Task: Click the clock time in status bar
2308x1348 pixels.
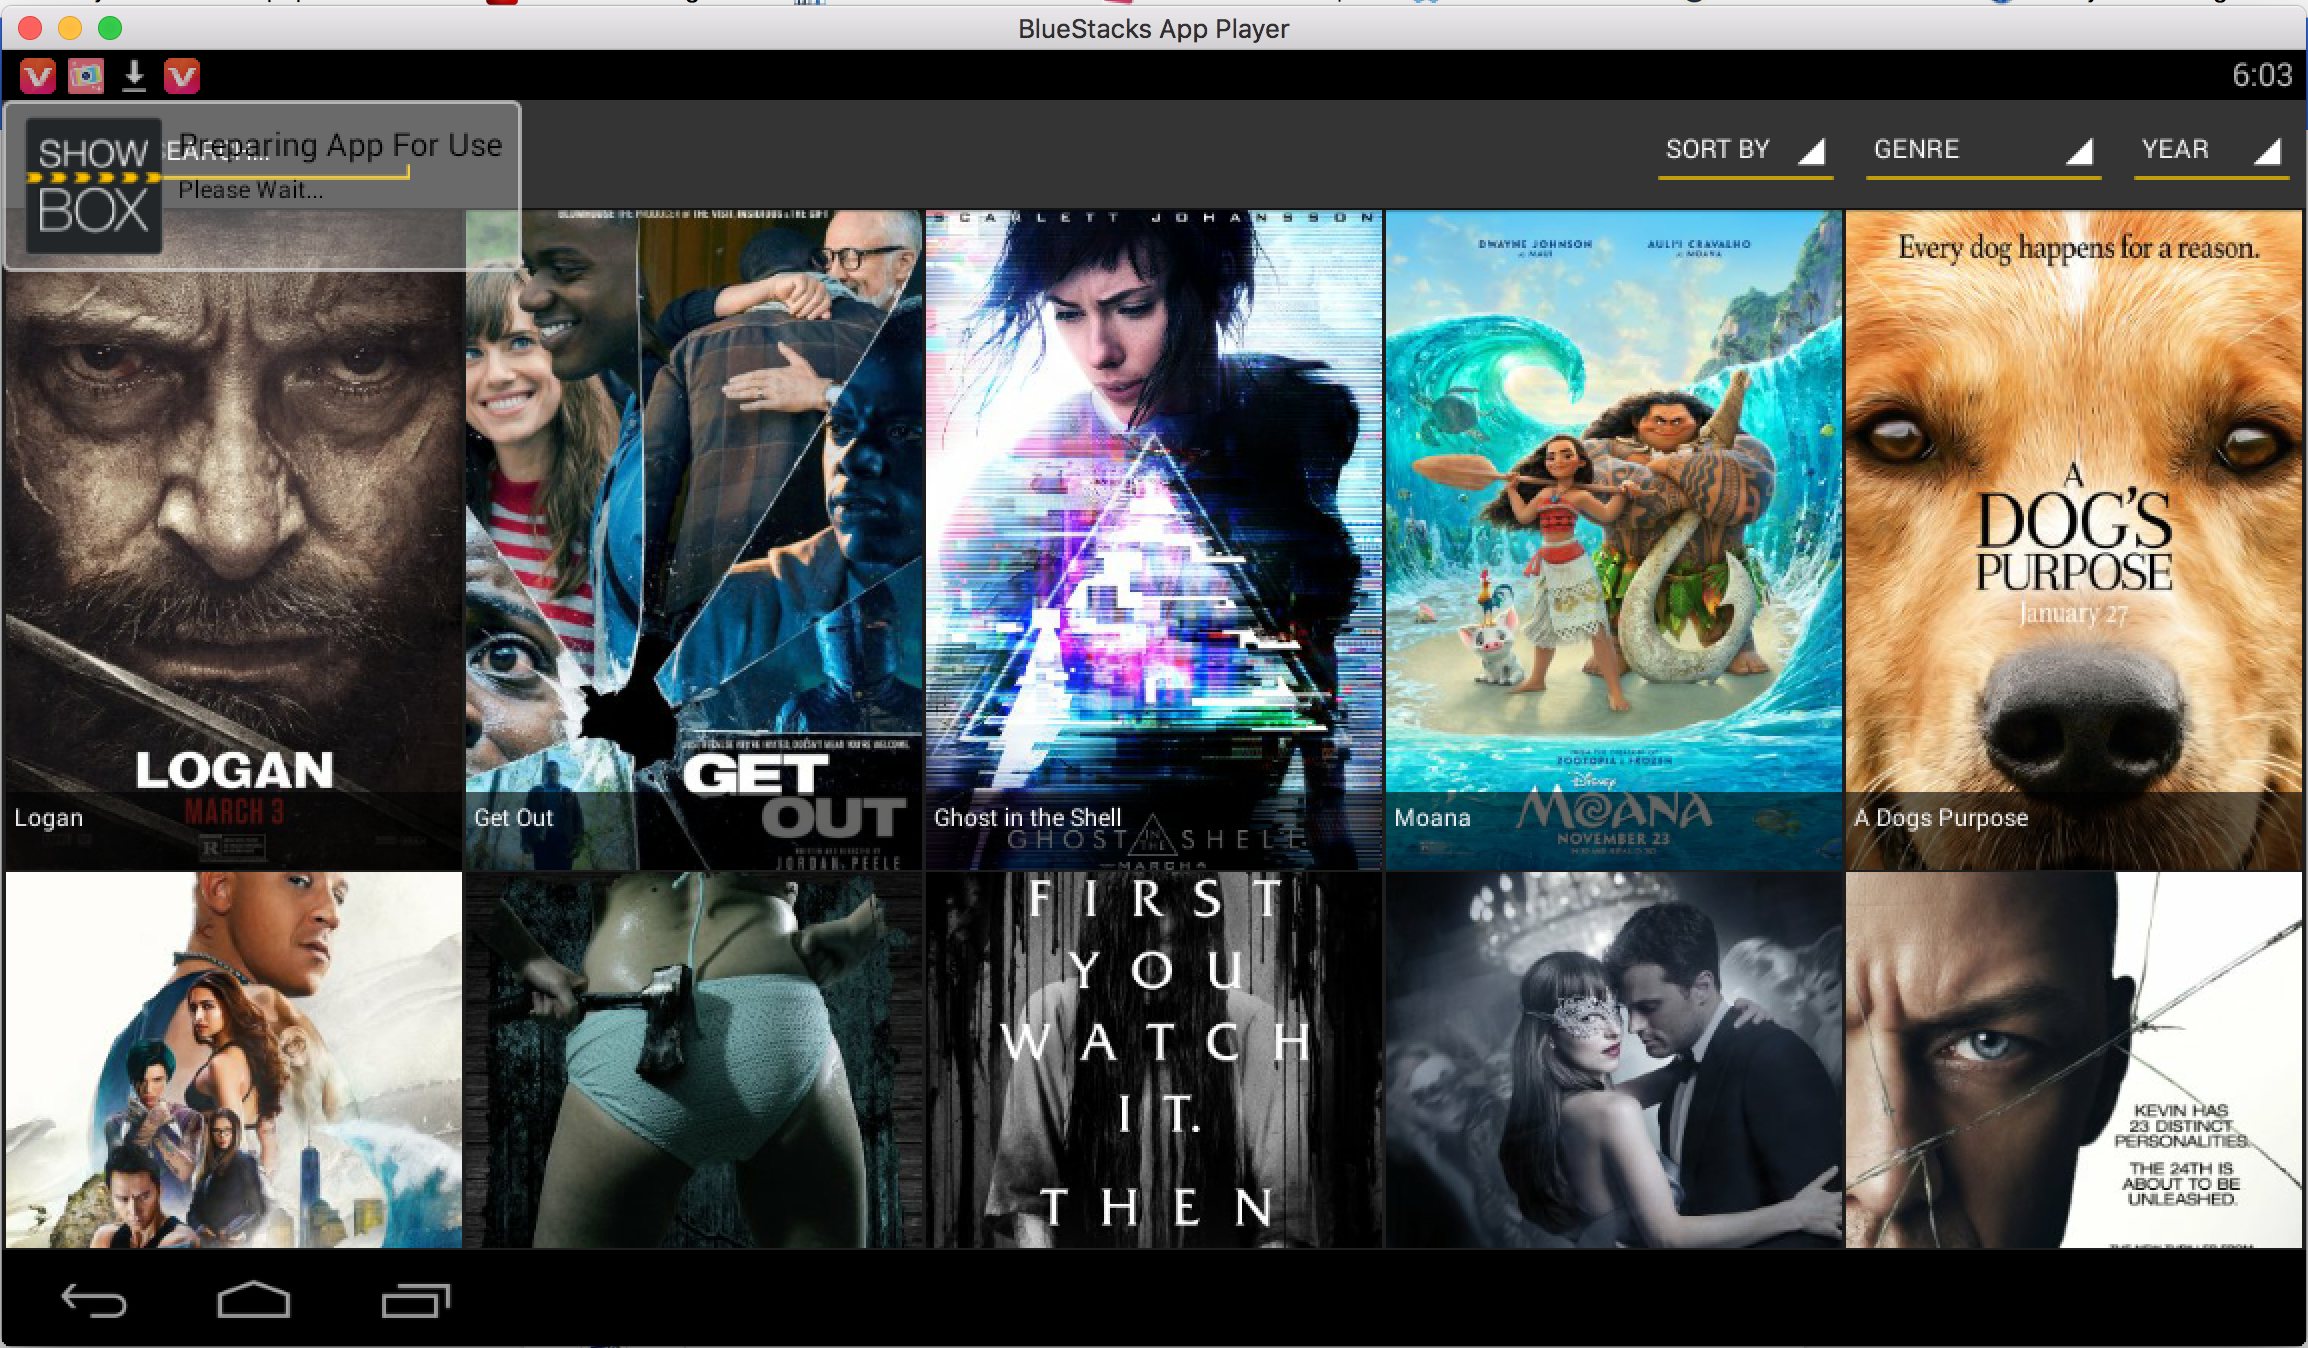Action: pyautogui.click(x=2261, y=76)
